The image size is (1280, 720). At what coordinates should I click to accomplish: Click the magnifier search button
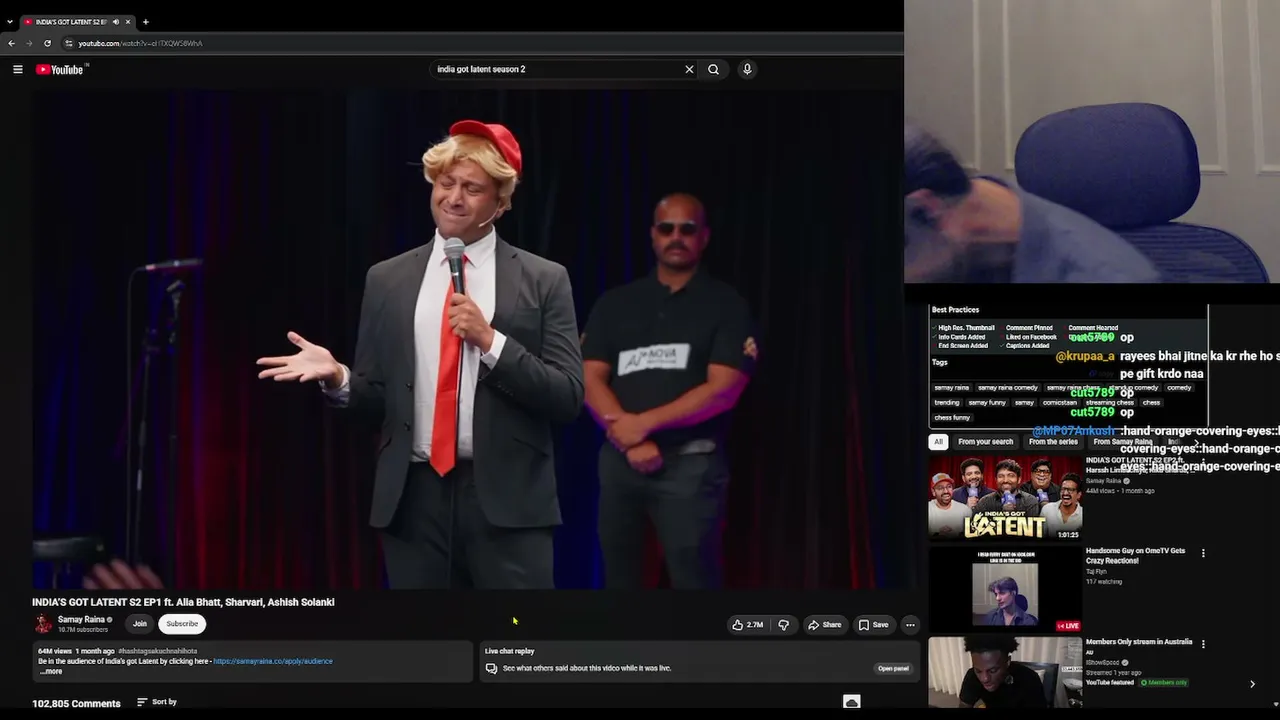click(713, 69)
